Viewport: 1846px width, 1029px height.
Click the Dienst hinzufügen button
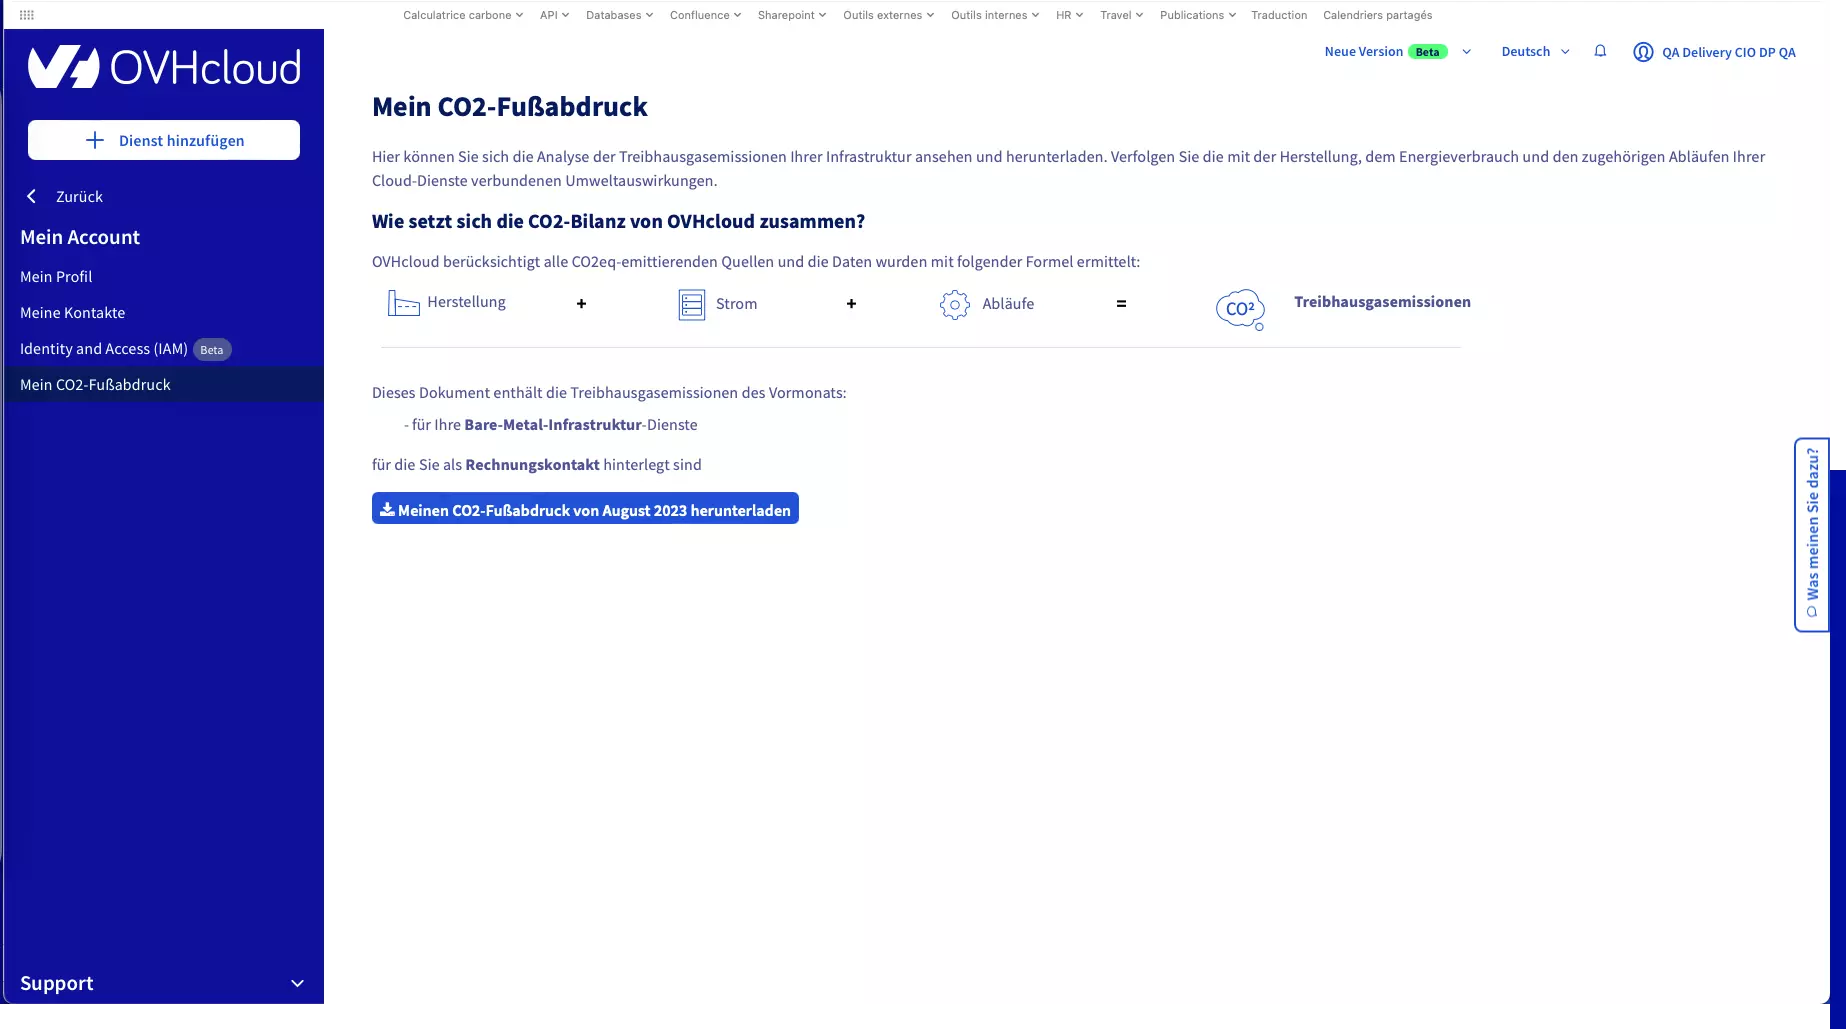tap(164, 140)
